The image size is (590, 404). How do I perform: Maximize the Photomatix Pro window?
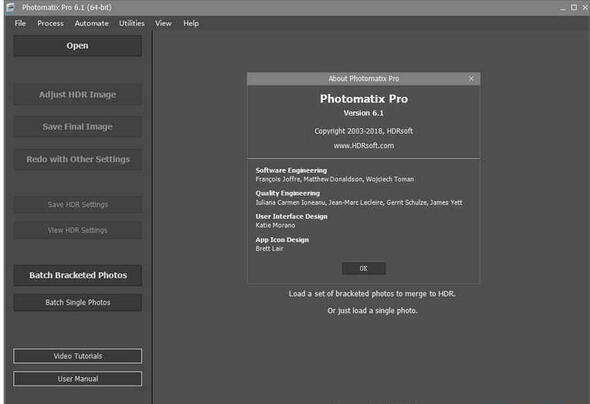point(574,7)
